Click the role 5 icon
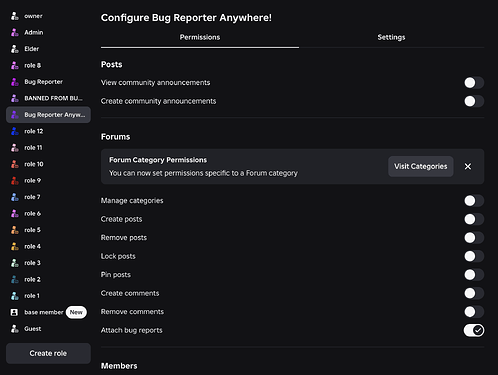Image resolution: width=498 pixels, height=375 pixels. tap(15, 230)
